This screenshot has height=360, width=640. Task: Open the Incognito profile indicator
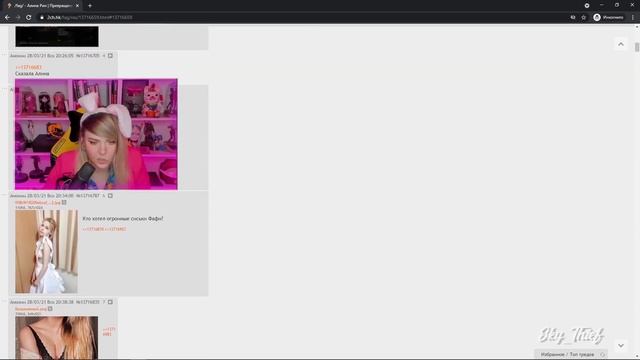pyautogui.click(x=608, y=18)
